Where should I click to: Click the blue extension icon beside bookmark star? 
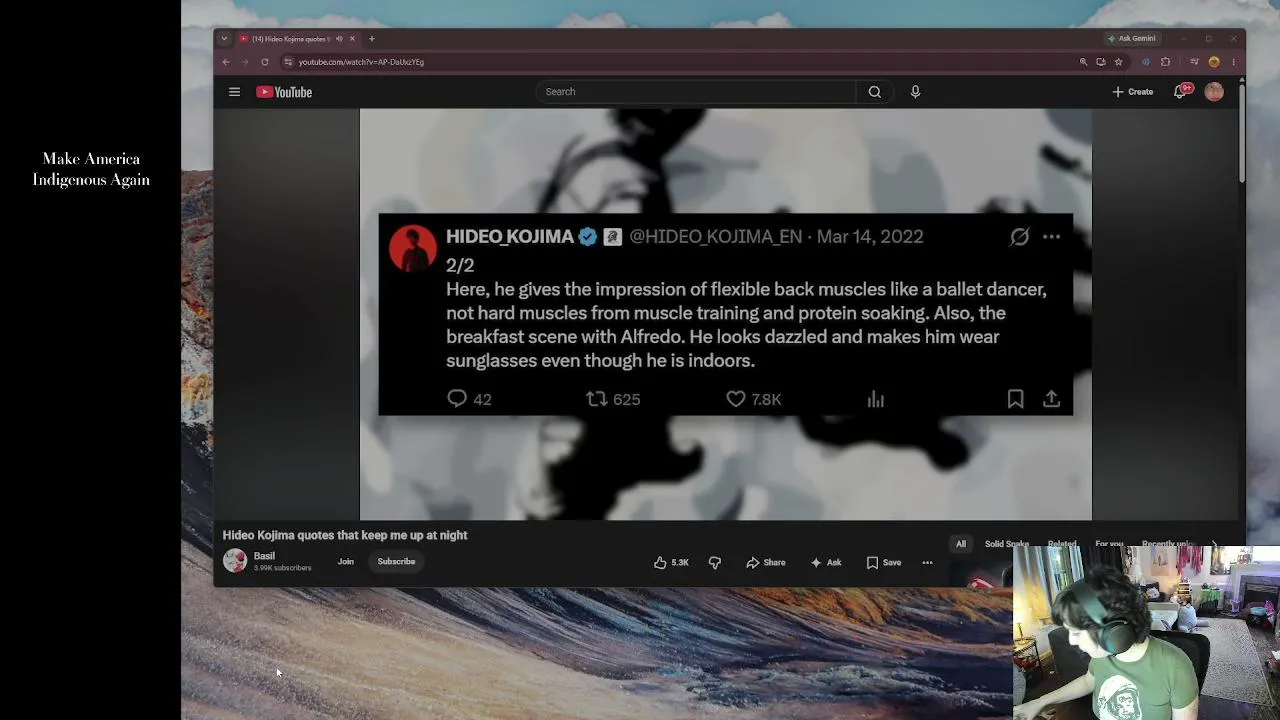1146,62
